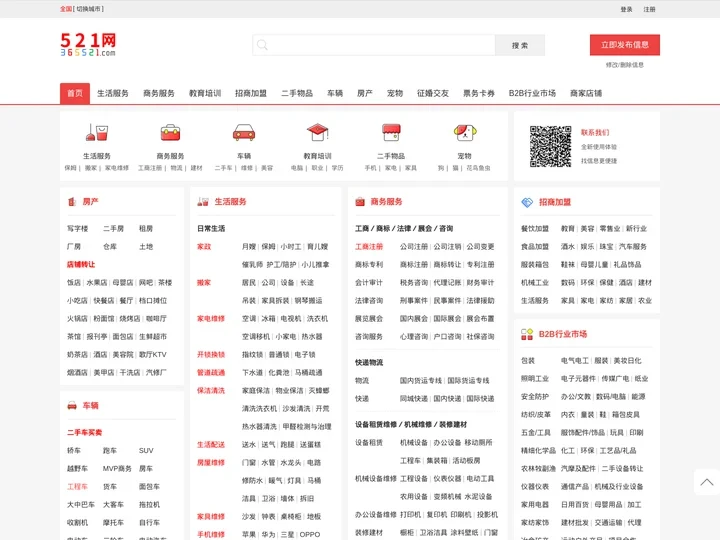Click the 搬家 red category link
The image size is (720, 540).
(x=204, y=282)
